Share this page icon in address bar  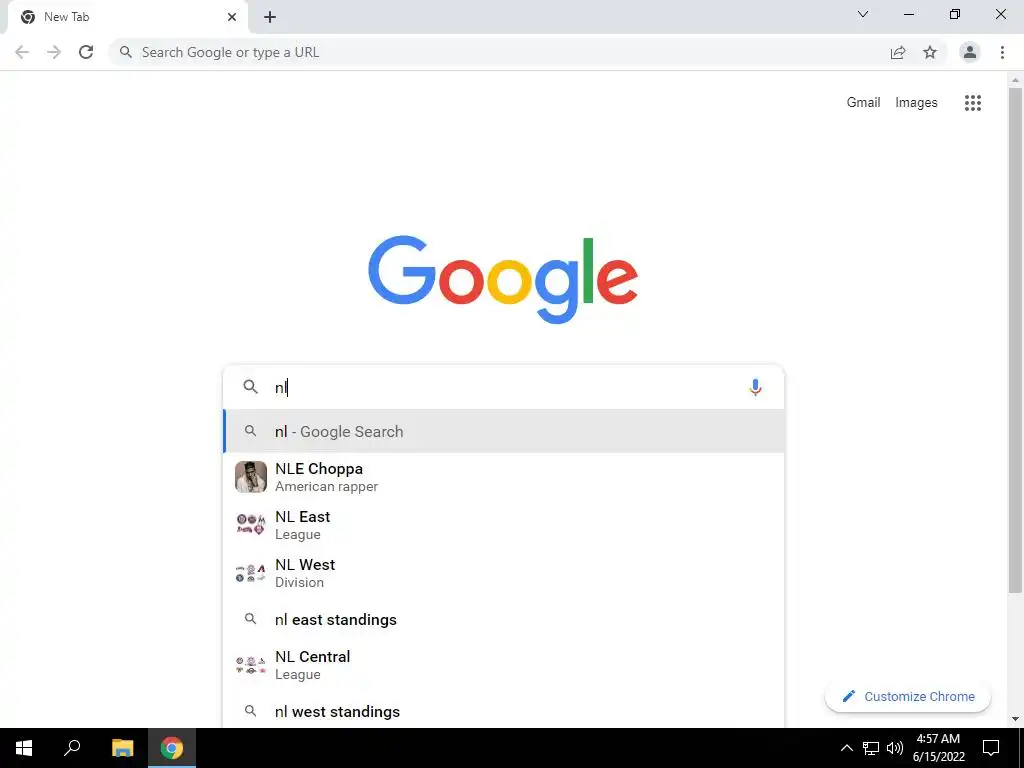tap(898, 52)
